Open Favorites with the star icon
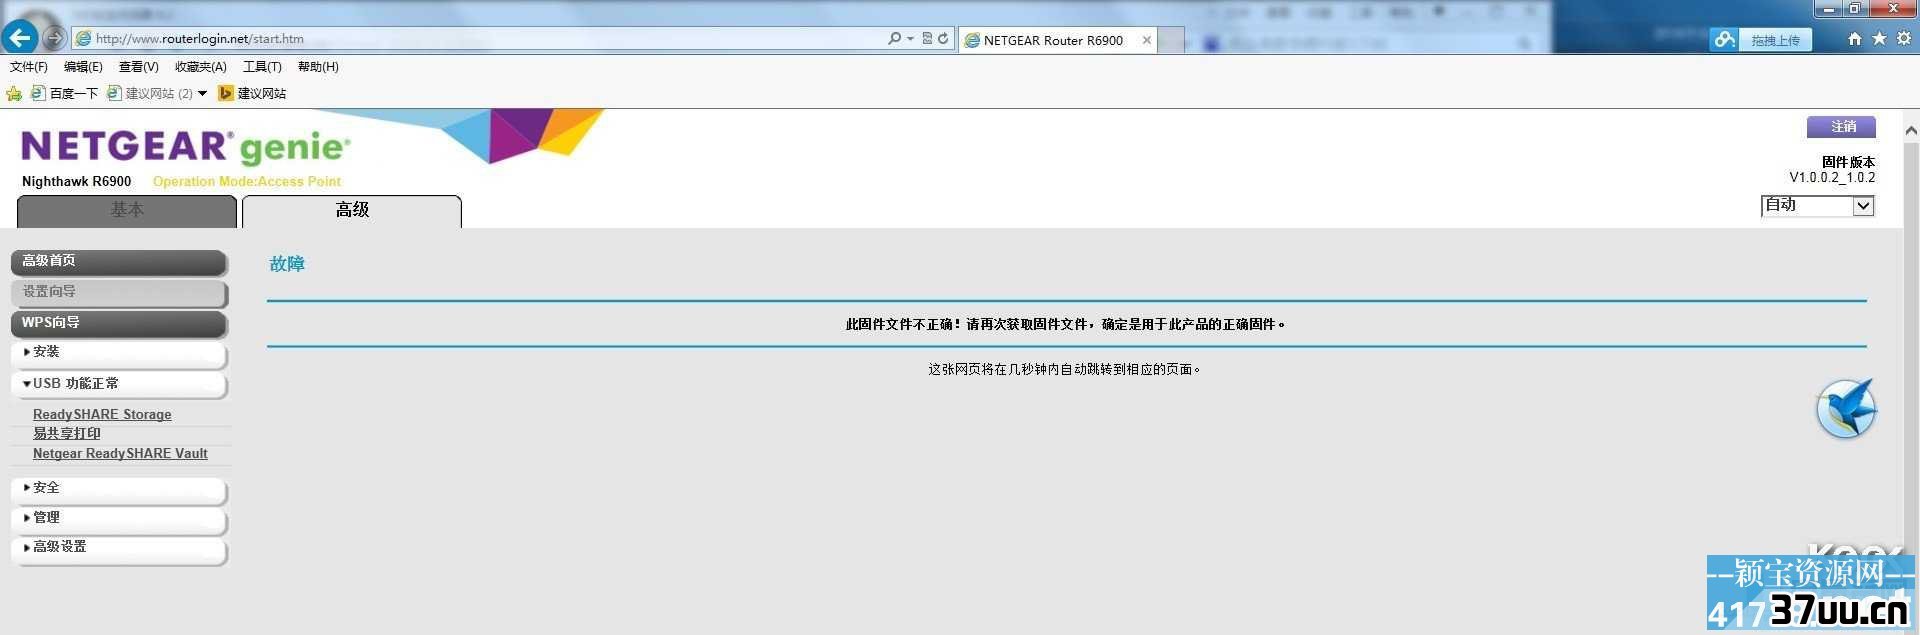This screenshot has width=1920, height=635. (x=1879, y=38)
